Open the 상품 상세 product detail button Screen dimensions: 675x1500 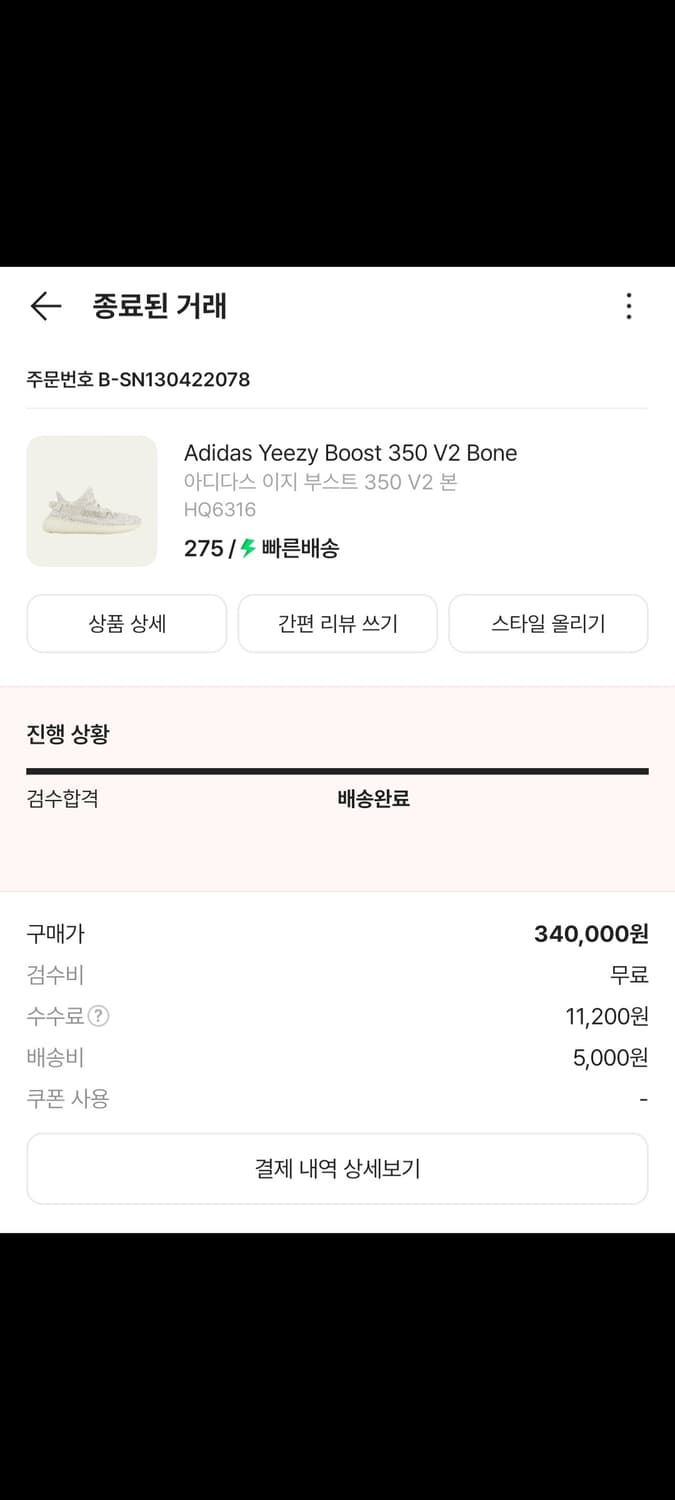tap(126, 623)
